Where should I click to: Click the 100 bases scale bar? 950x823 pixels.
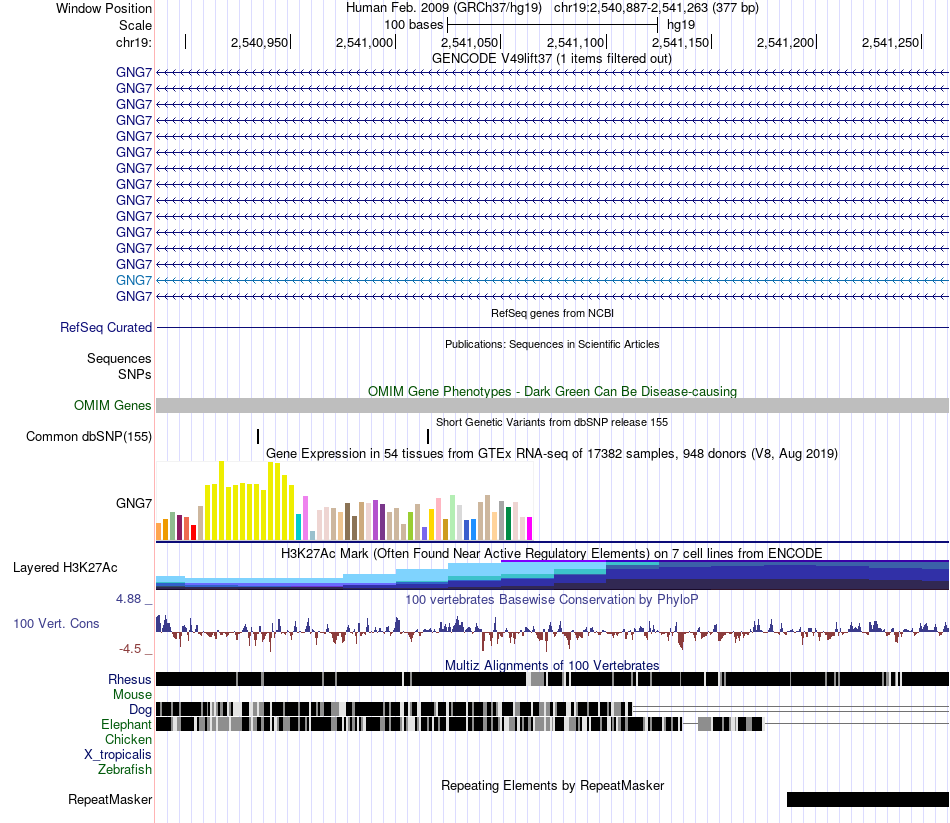click(552, 25)
